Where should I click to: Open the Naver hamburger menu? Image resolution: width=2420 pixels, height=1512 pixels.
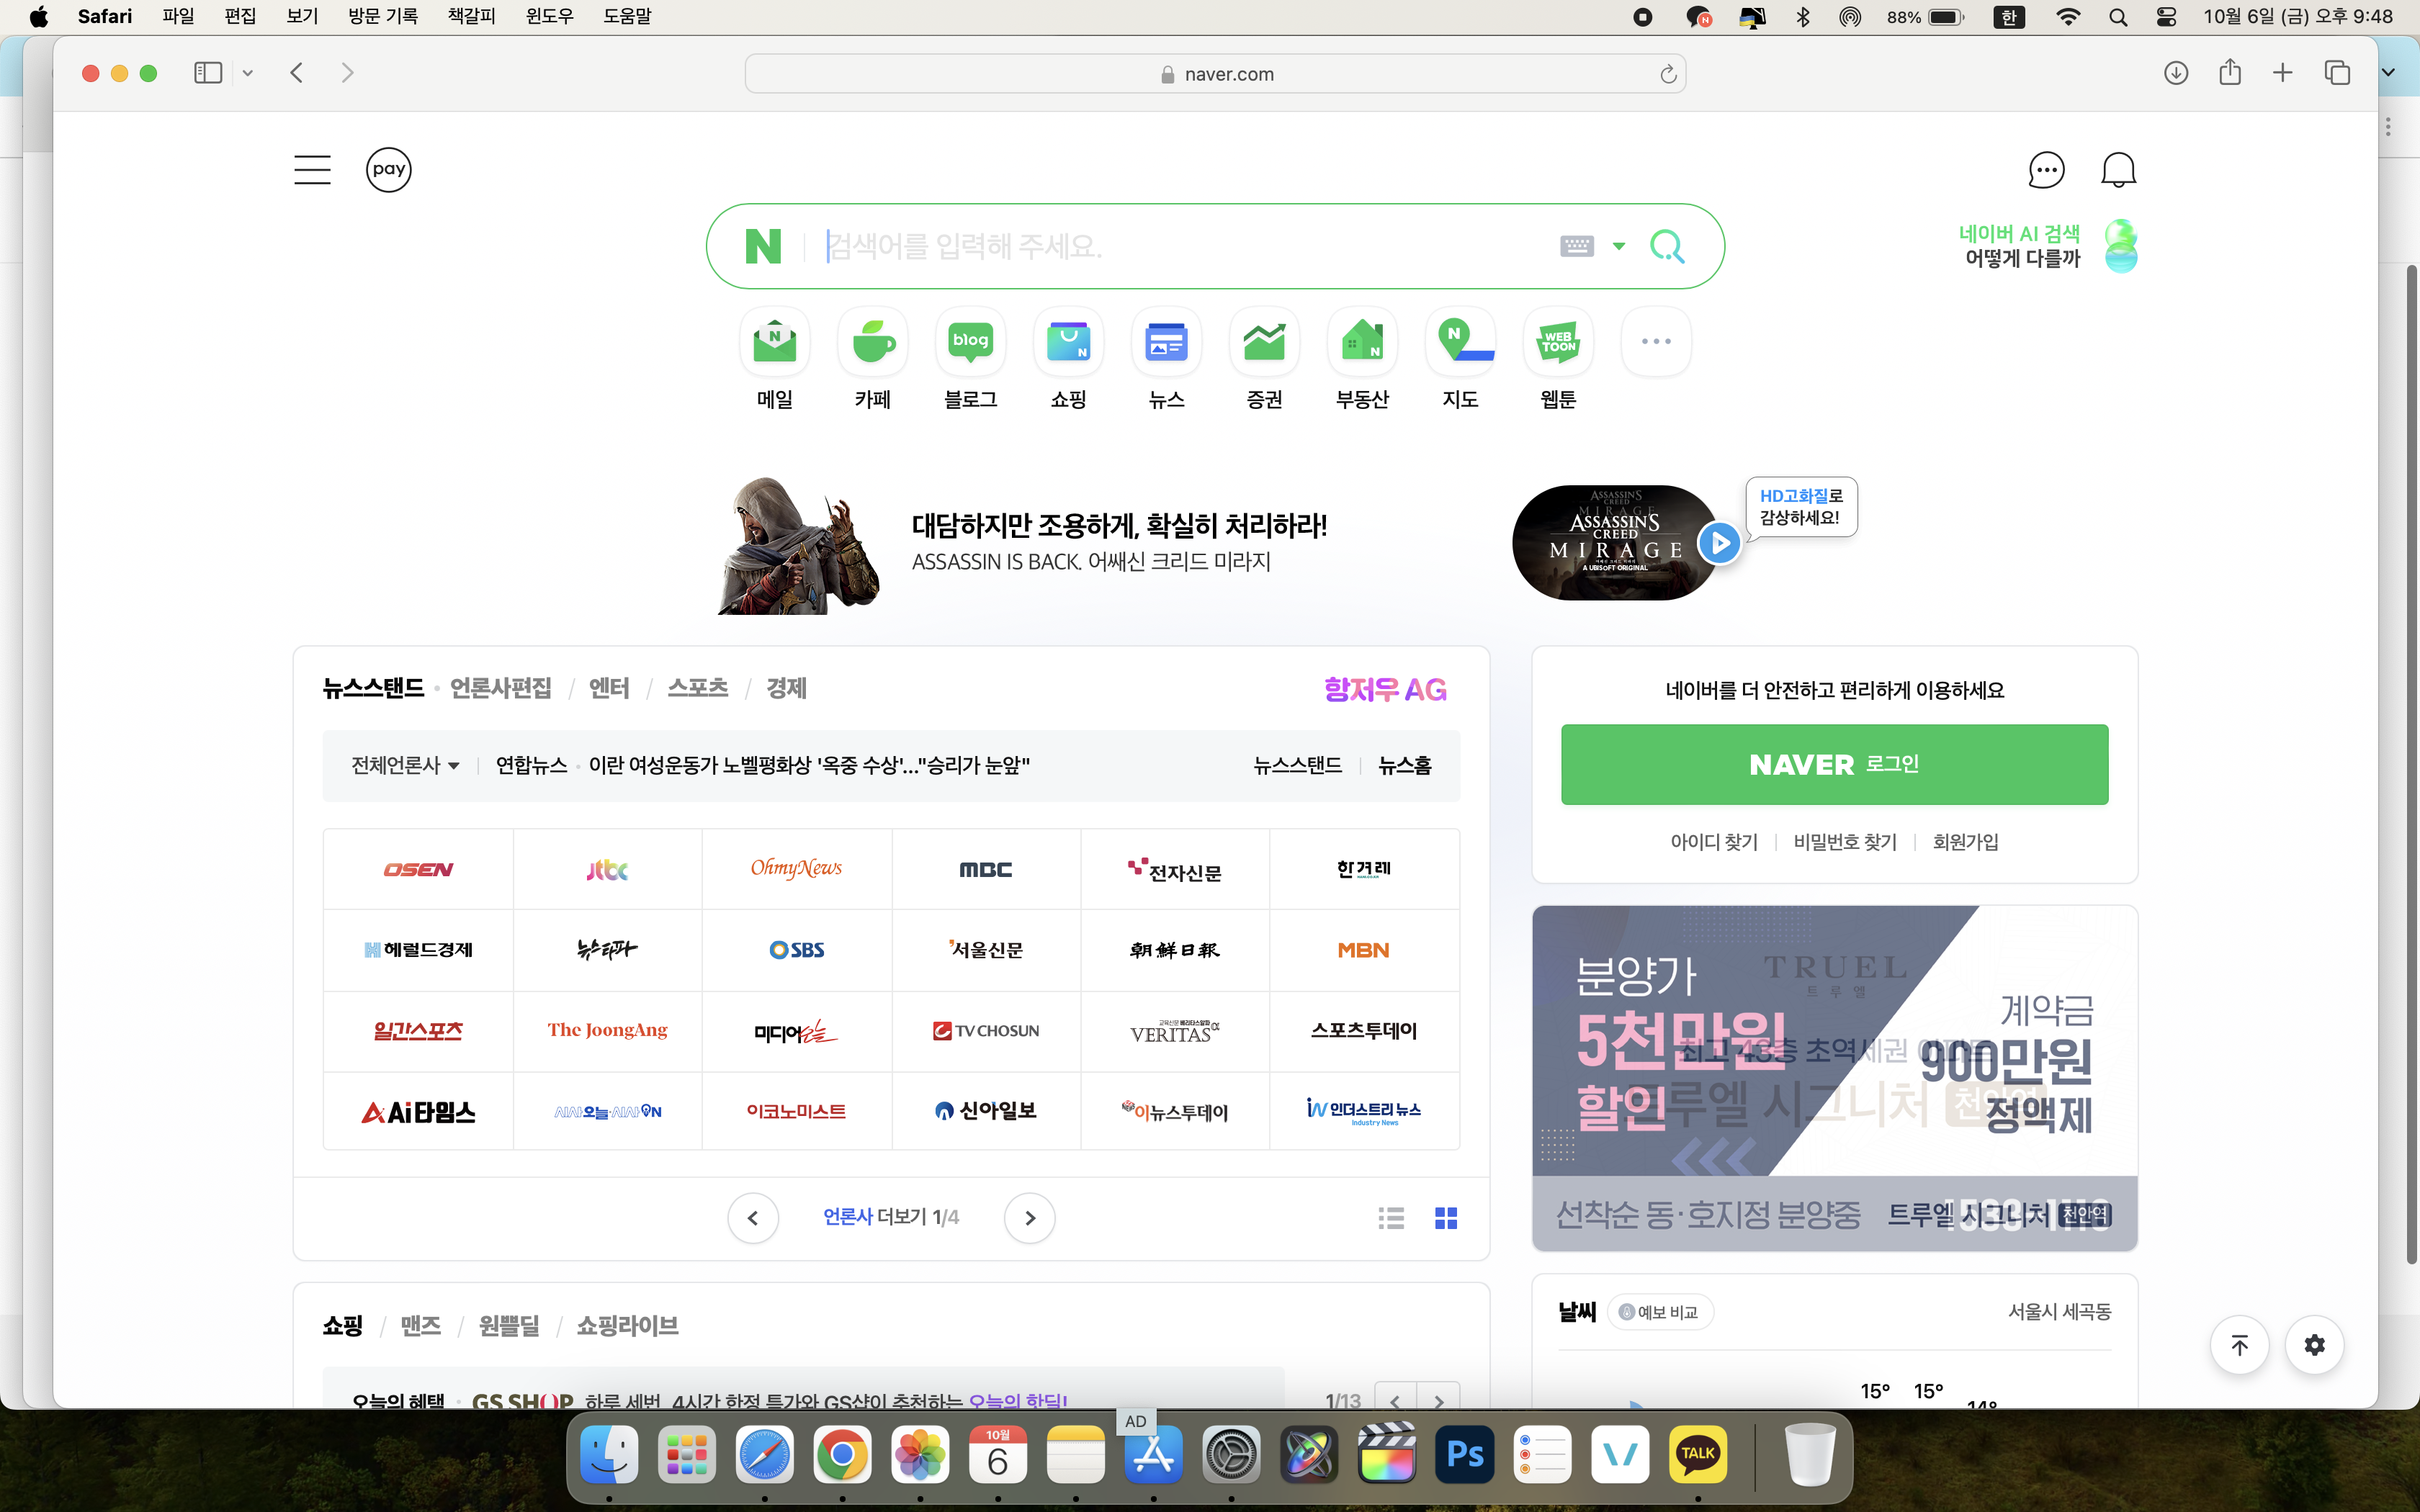click(x=312, y=169)
